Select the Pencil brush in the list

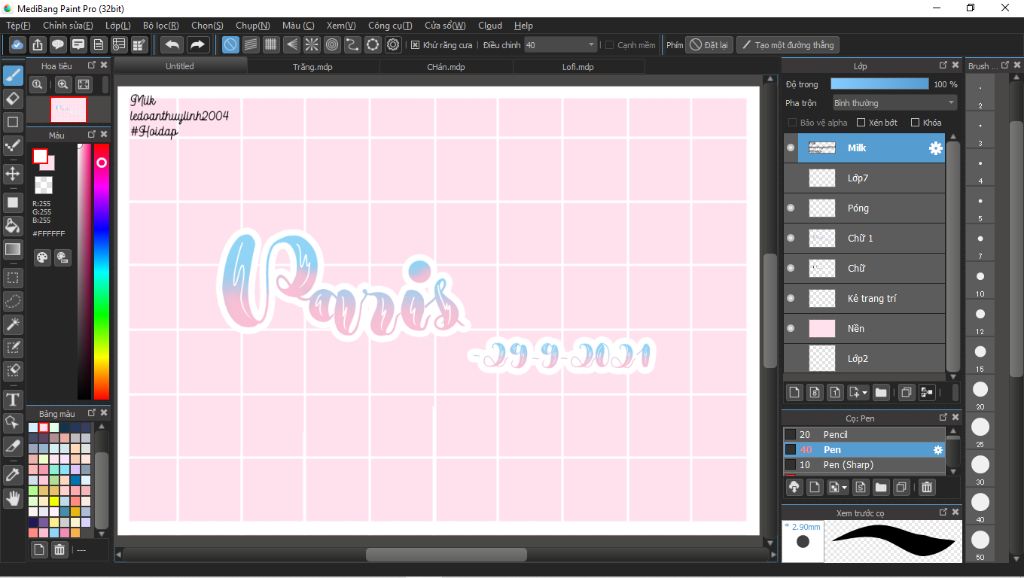(x=864, y=434)
